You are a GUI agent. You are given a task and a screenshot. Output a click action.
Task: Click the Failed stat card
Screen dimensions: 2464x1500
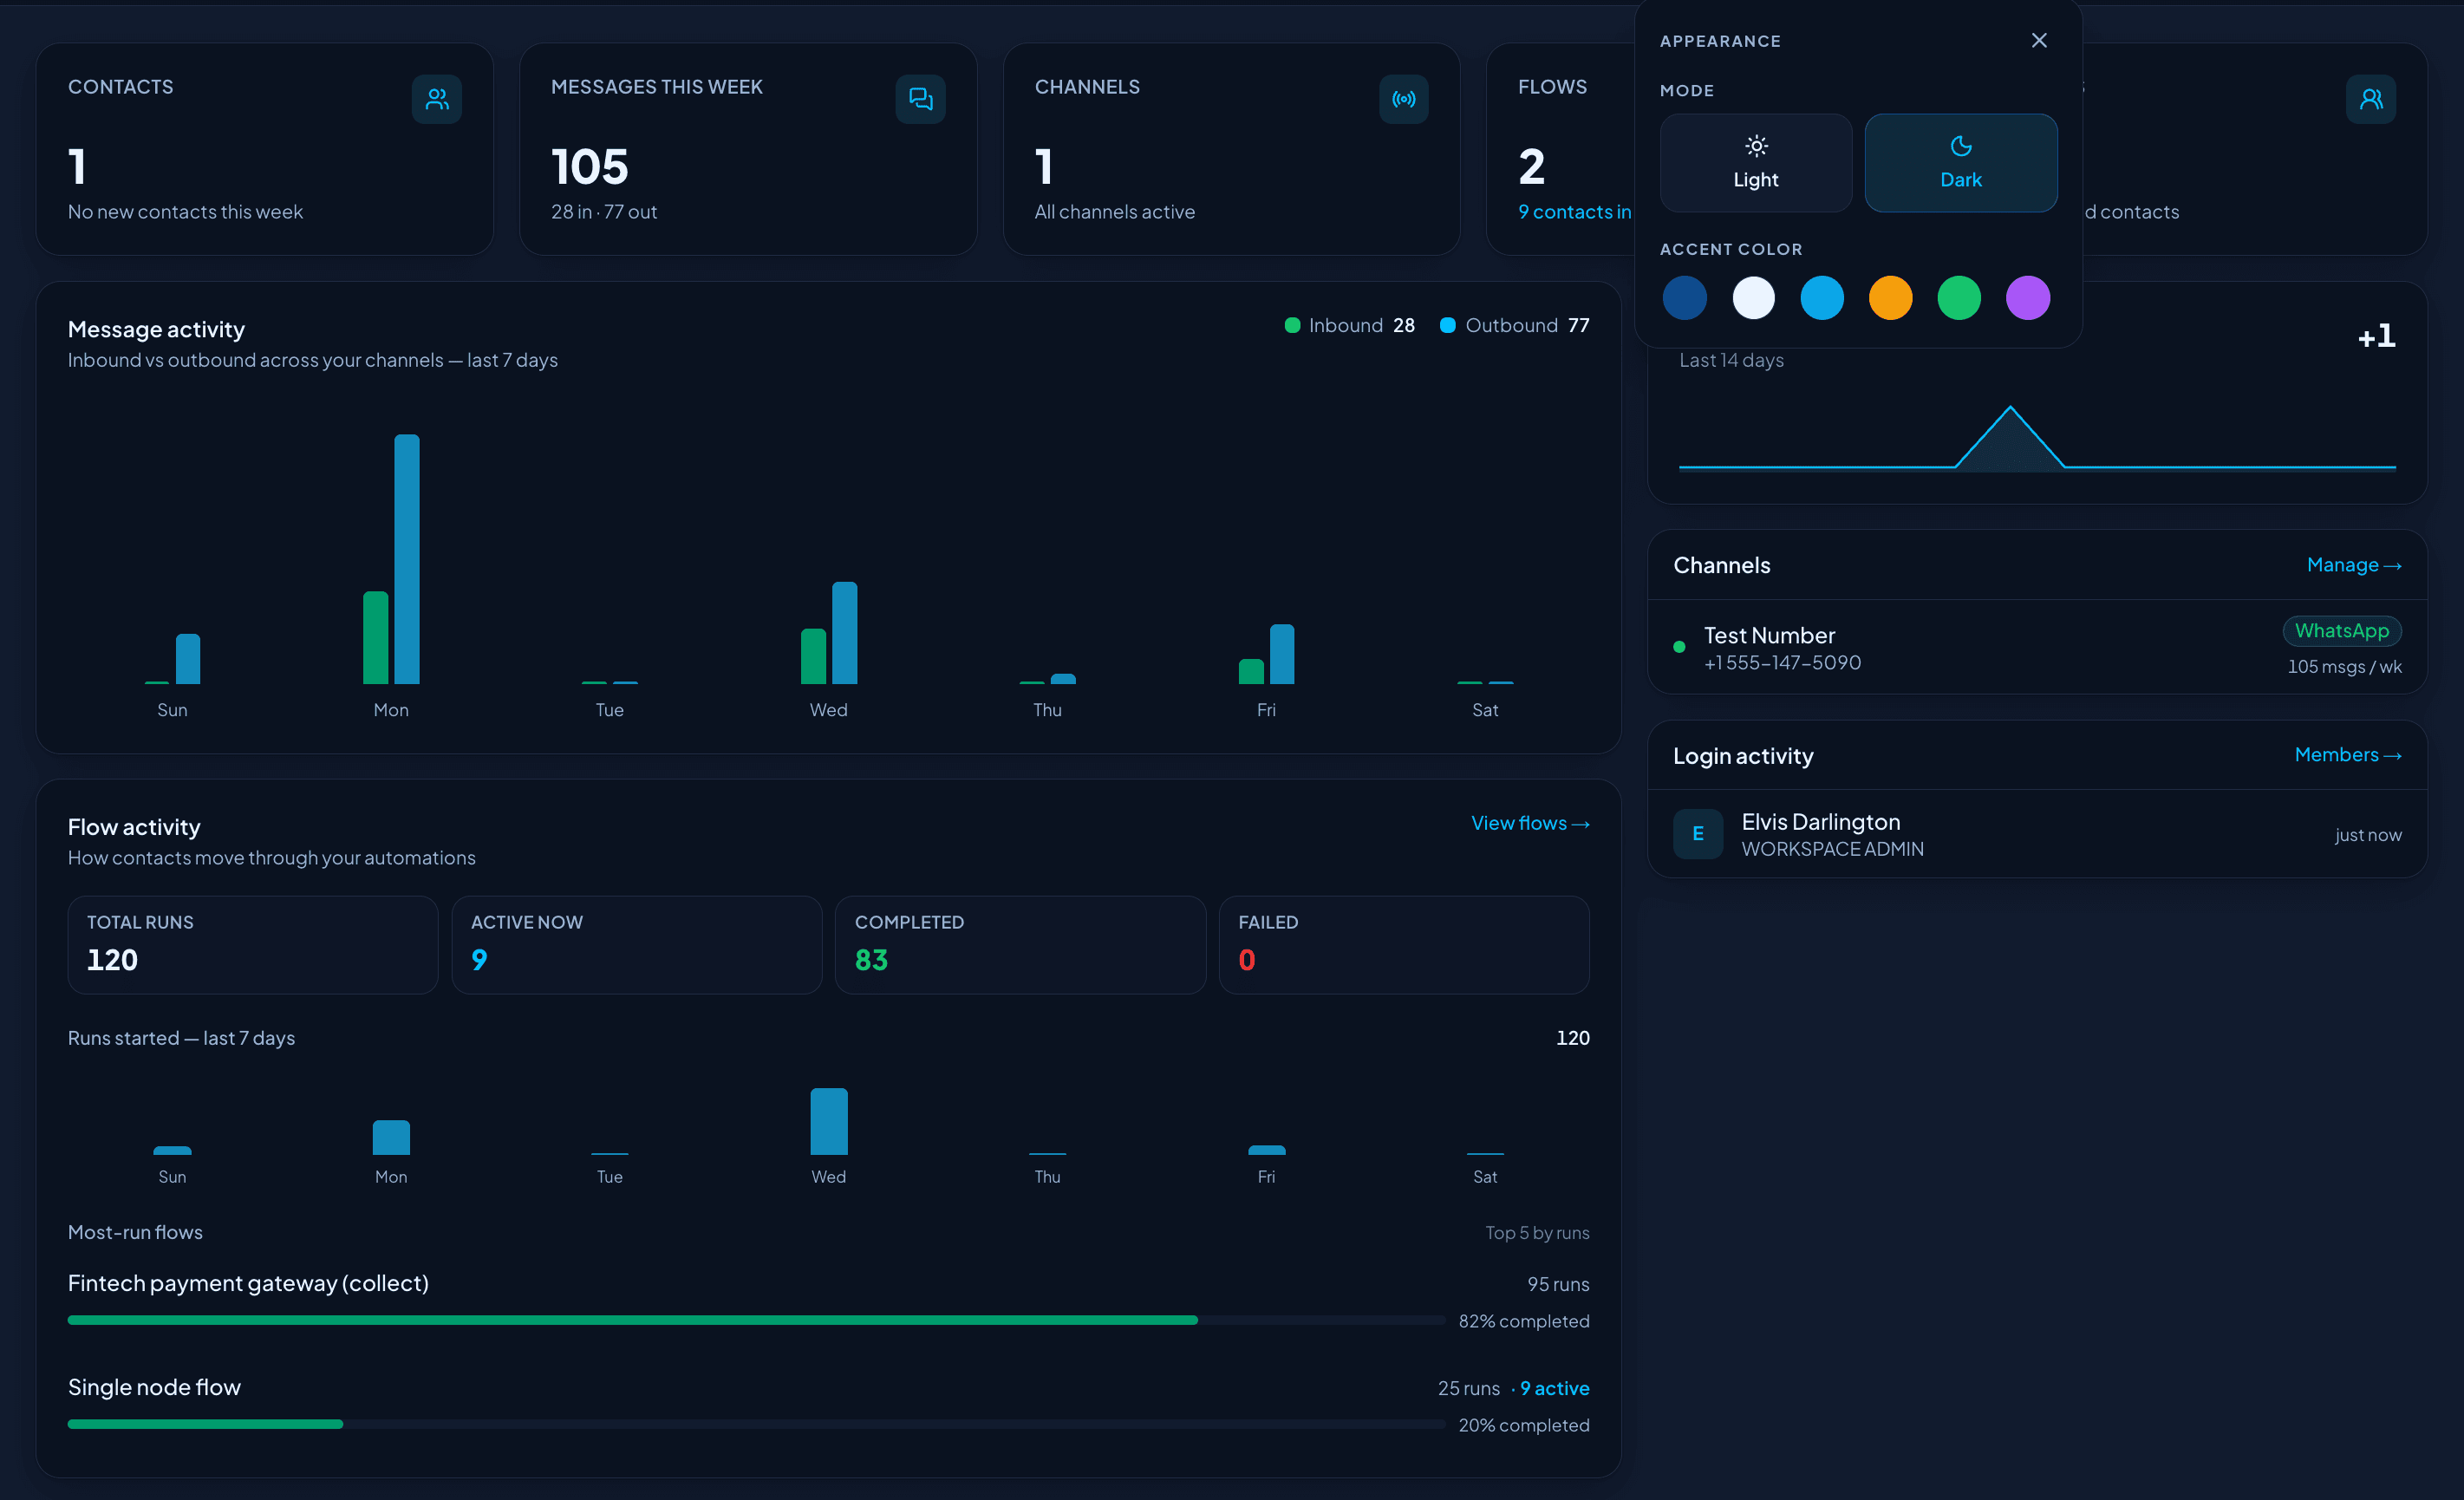click(1404, 945)
